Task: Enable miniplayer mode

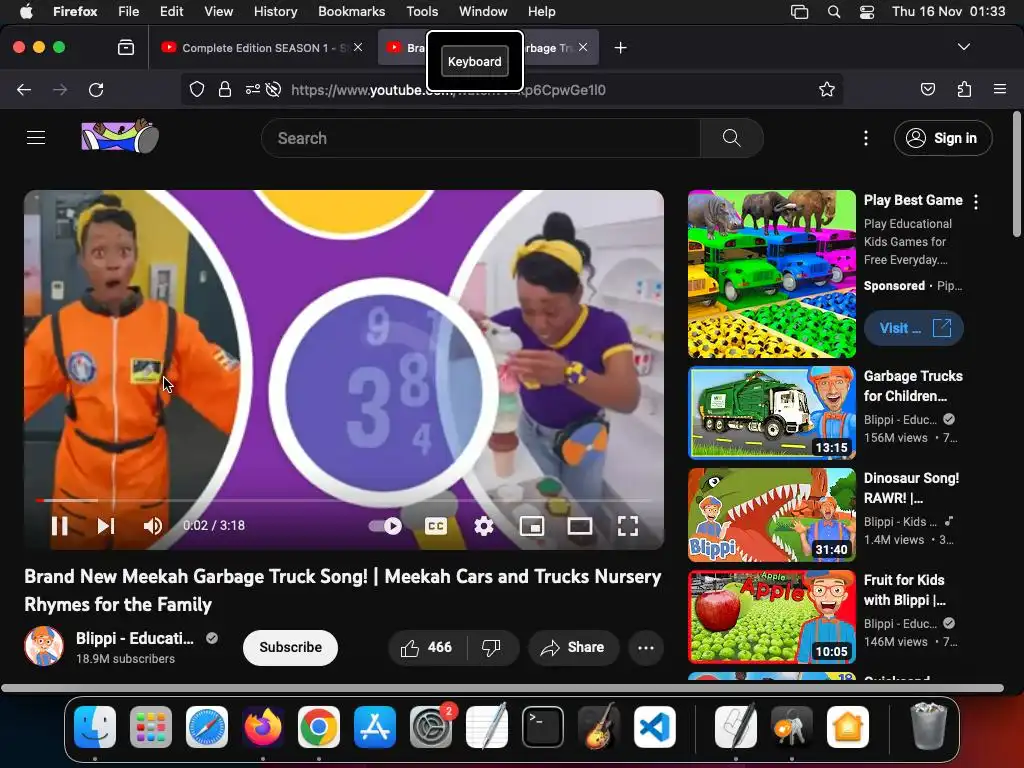Action: coord(532,526)
